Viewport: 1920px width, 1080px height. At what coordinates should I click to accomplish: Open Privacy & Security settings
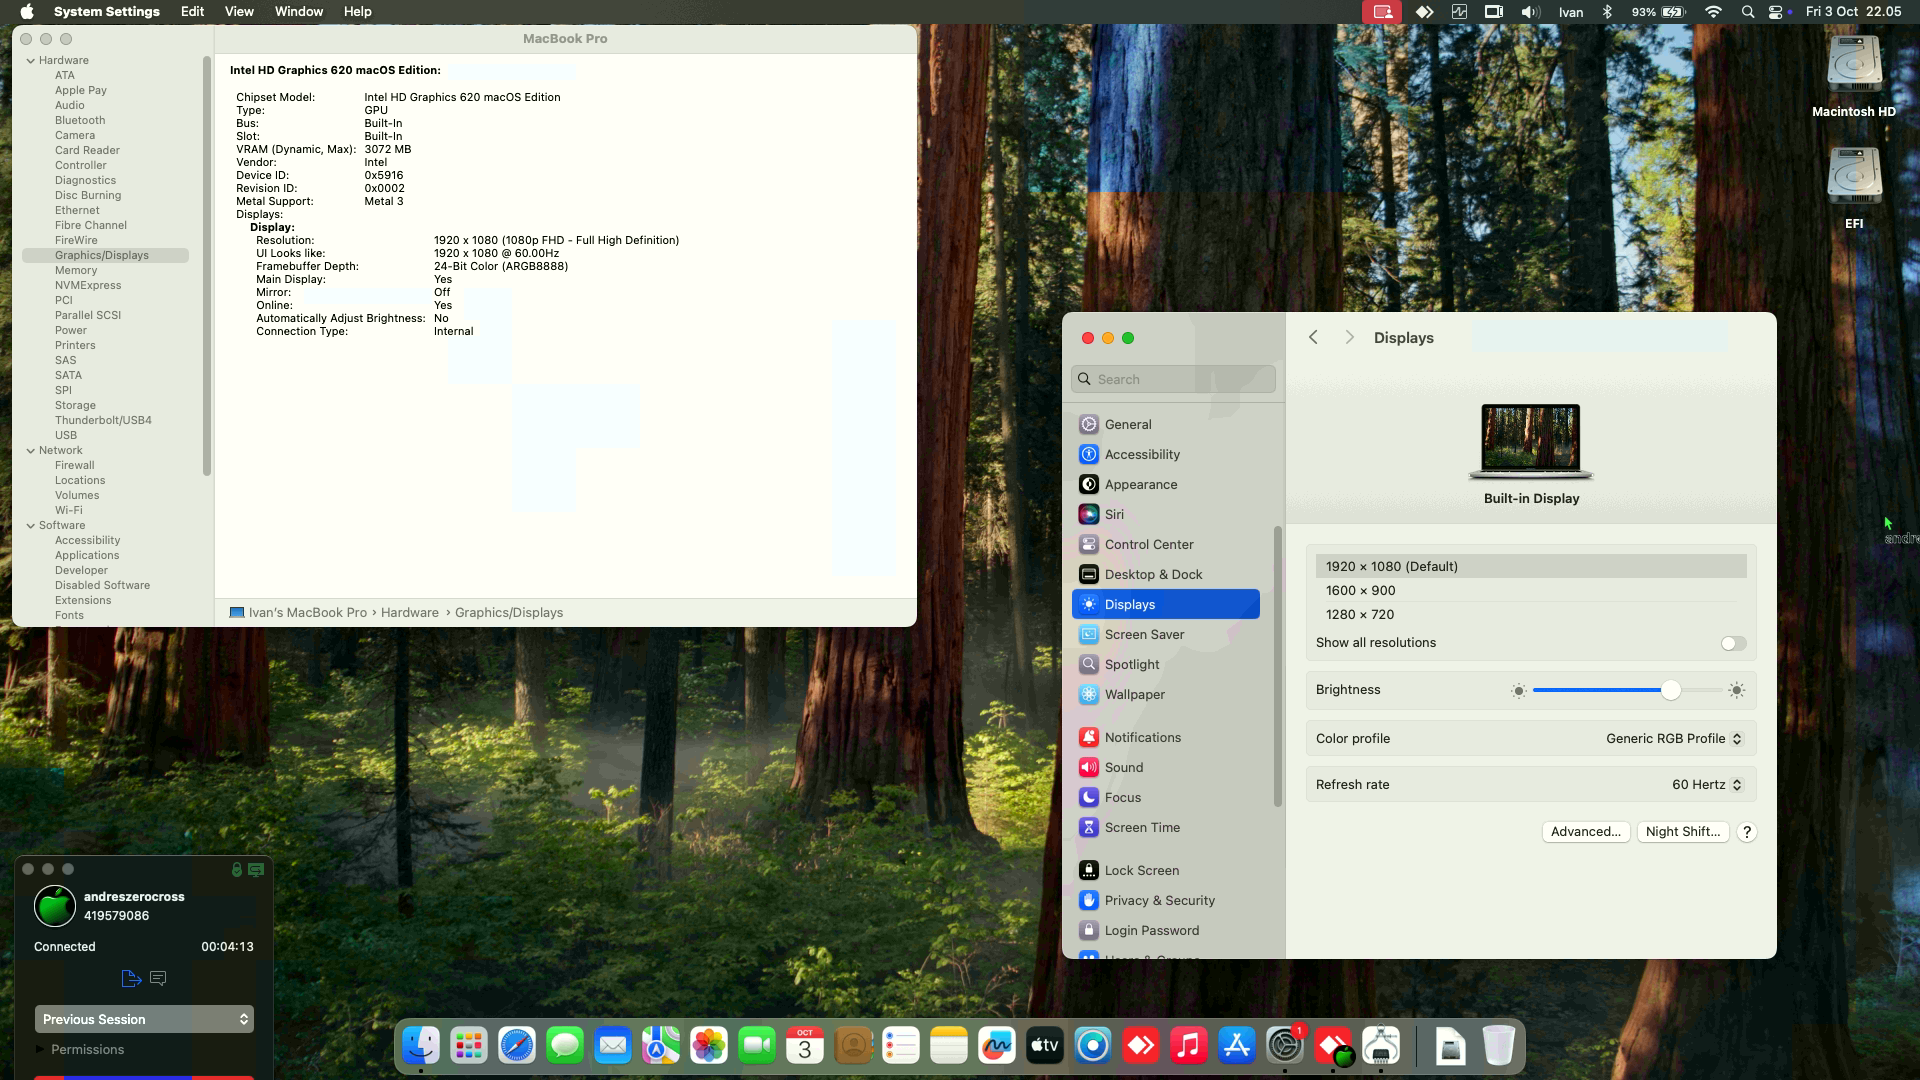pos(1166,901)
